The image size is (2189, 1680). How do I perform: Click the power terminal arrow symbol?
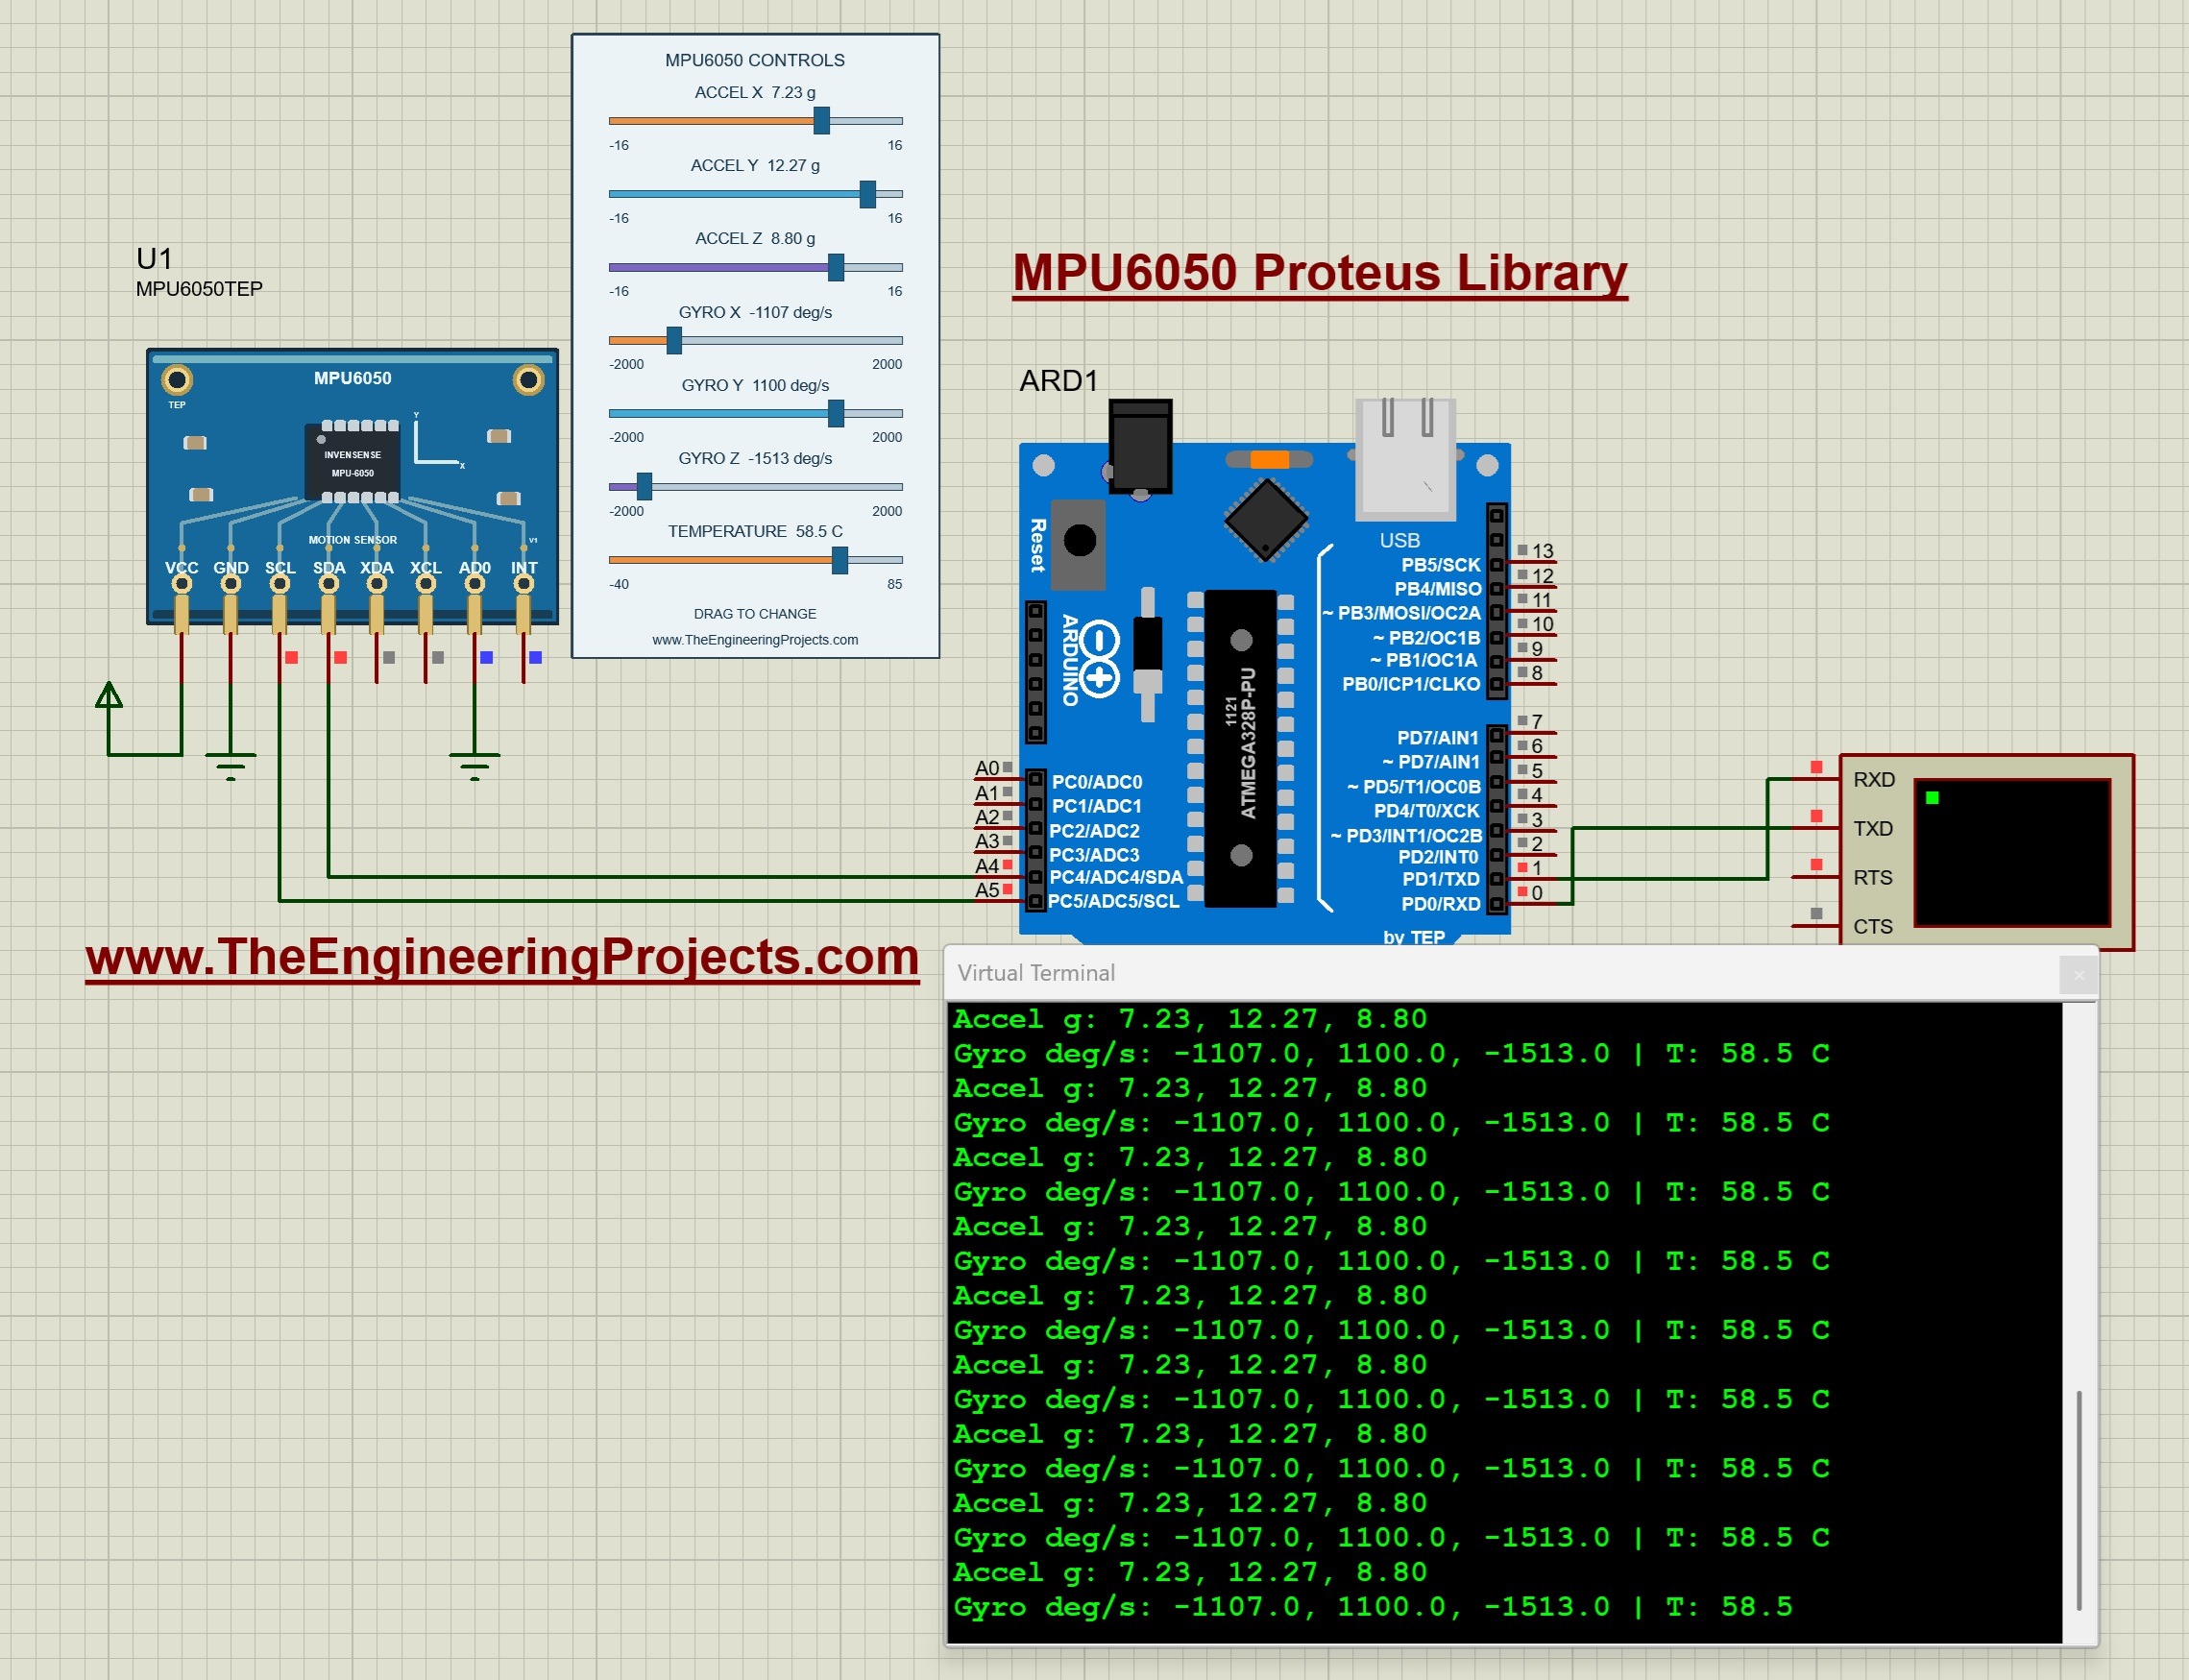point(109,696)
